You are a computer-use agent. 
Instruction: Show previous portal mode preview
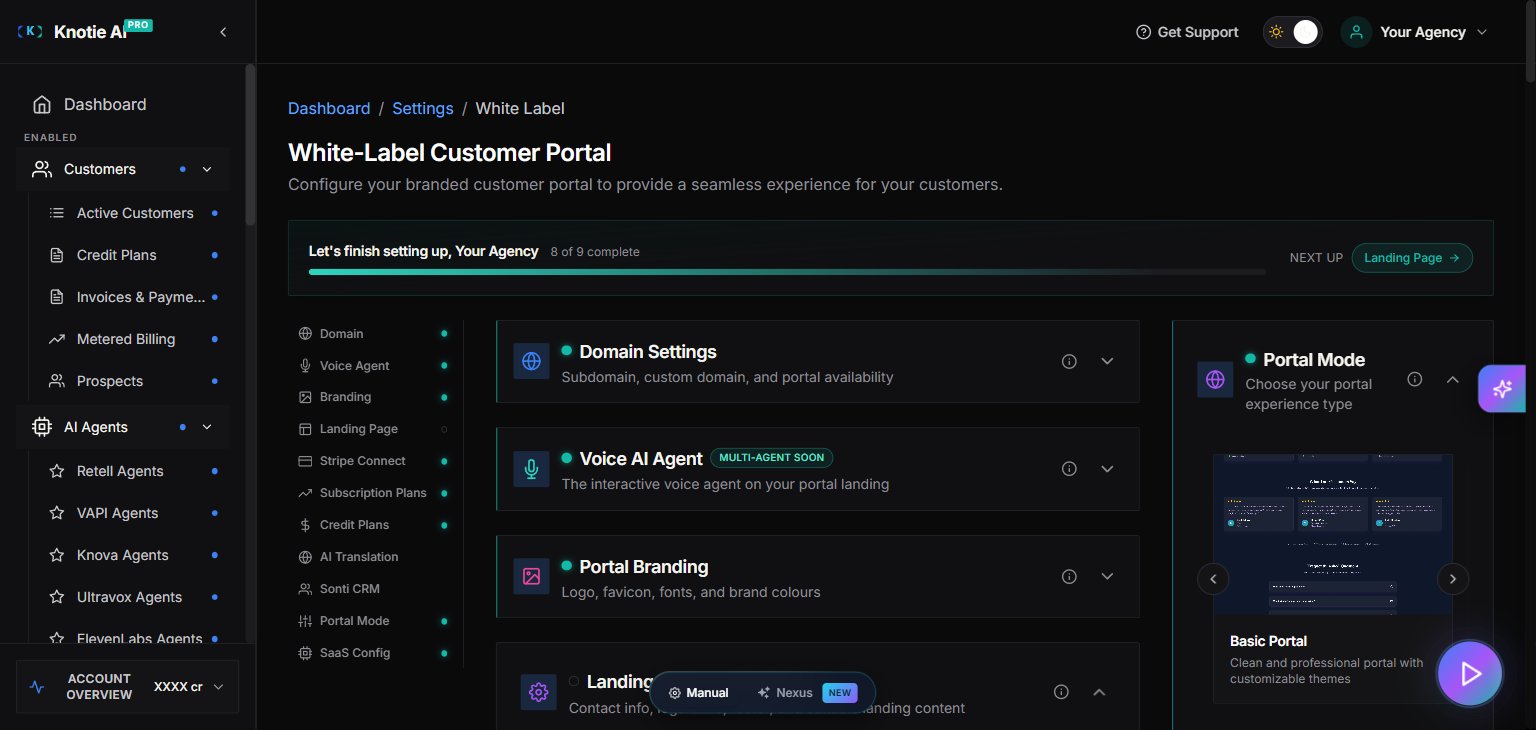pyautogui.click(x=1214, y=578)
